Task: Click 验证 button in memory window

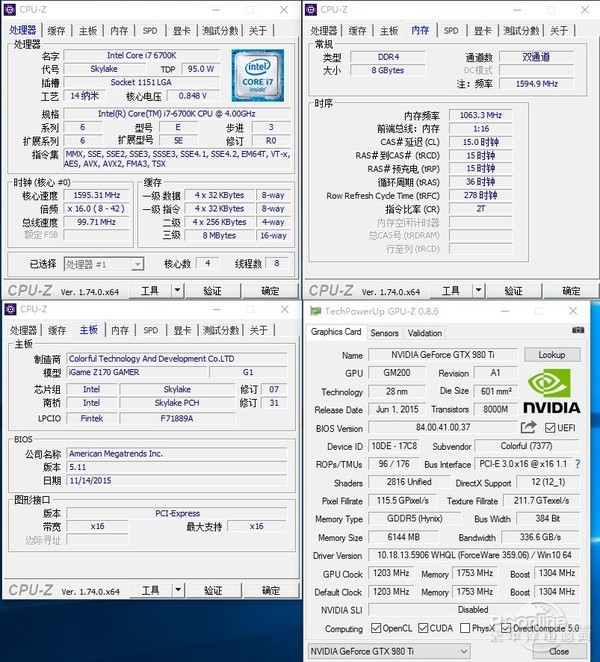Action: click(x=514, y=290)
